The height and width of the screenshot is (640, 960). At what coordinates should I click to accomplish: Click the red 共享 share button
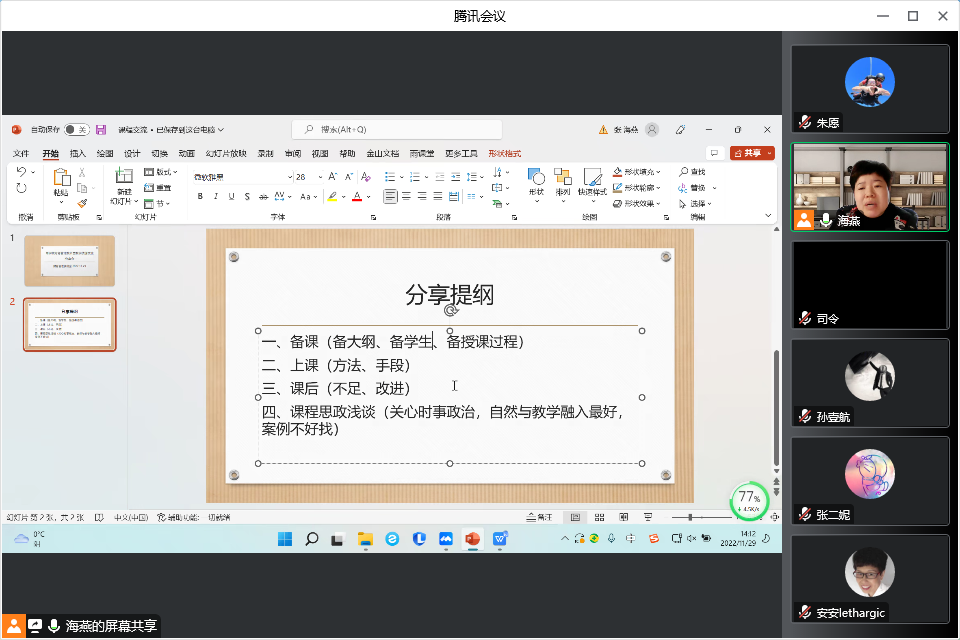[752, 153]
